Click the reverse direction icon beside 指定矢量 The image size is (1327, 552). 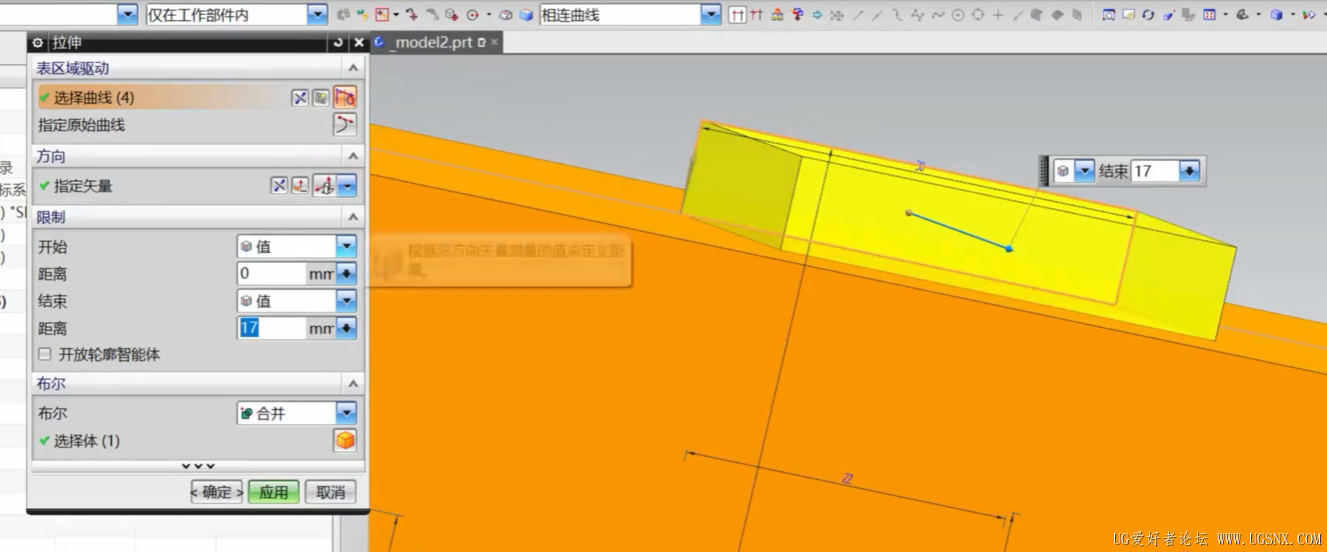click(x=279, y=186)
